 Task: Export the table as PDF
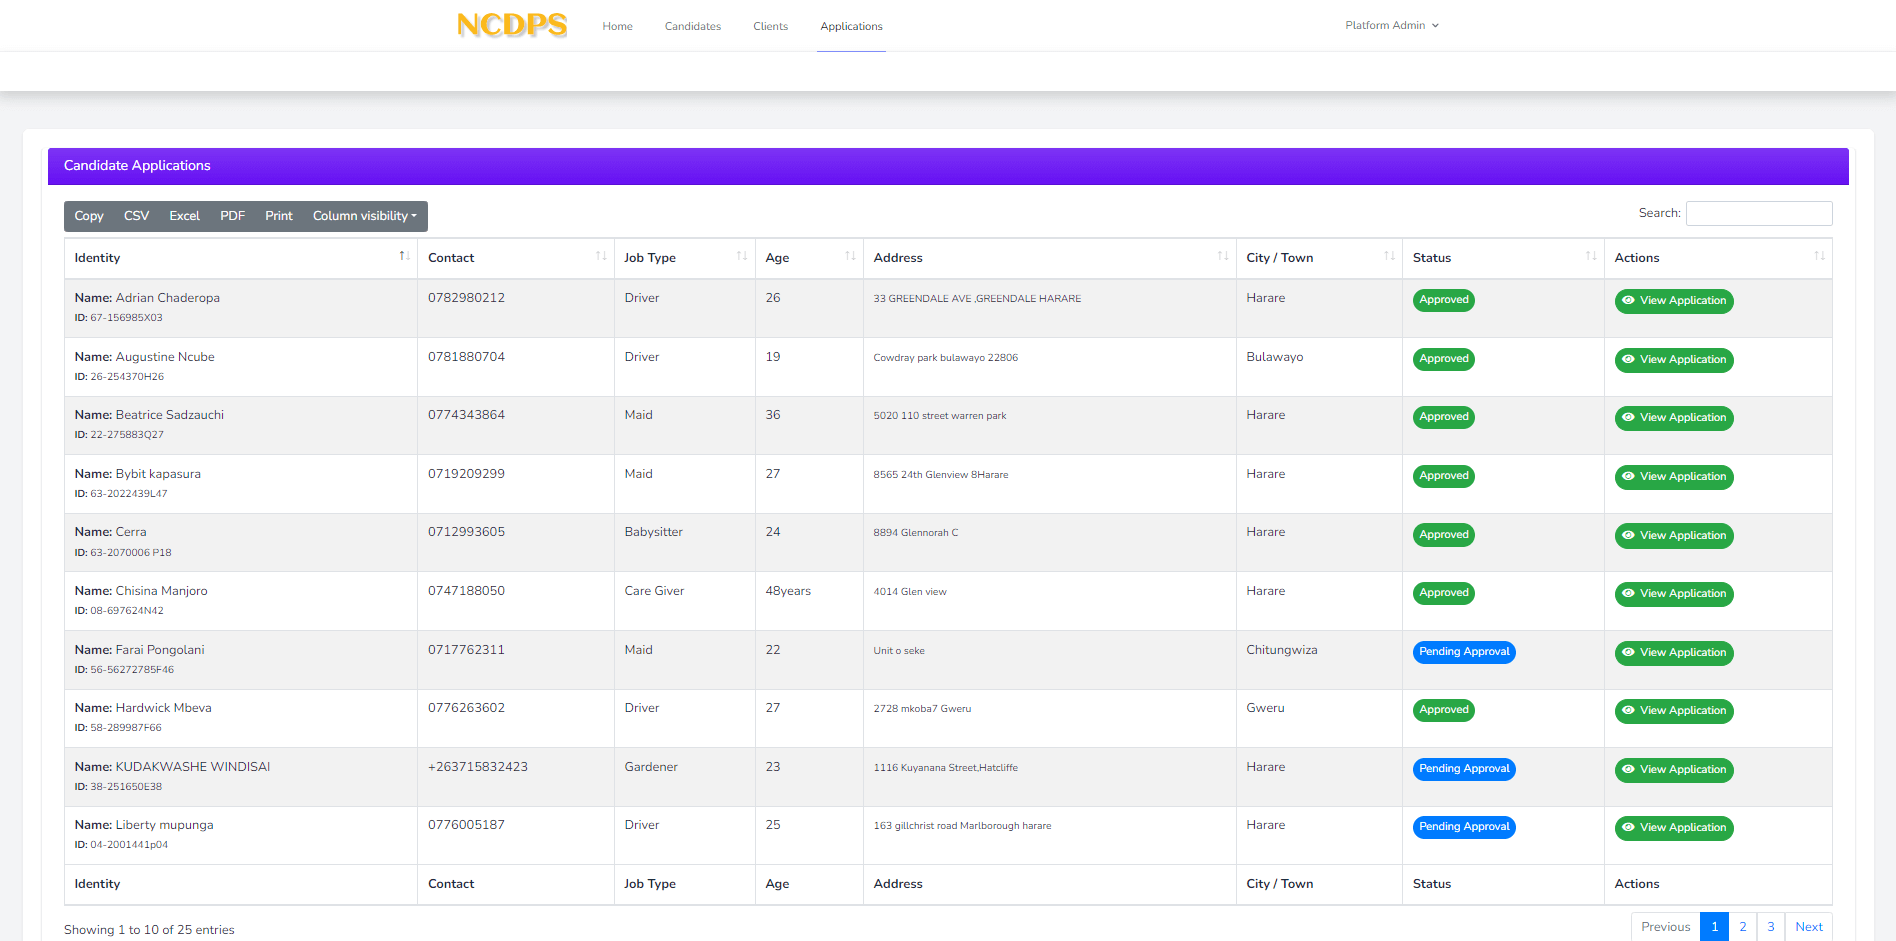[x=232, y=216]
